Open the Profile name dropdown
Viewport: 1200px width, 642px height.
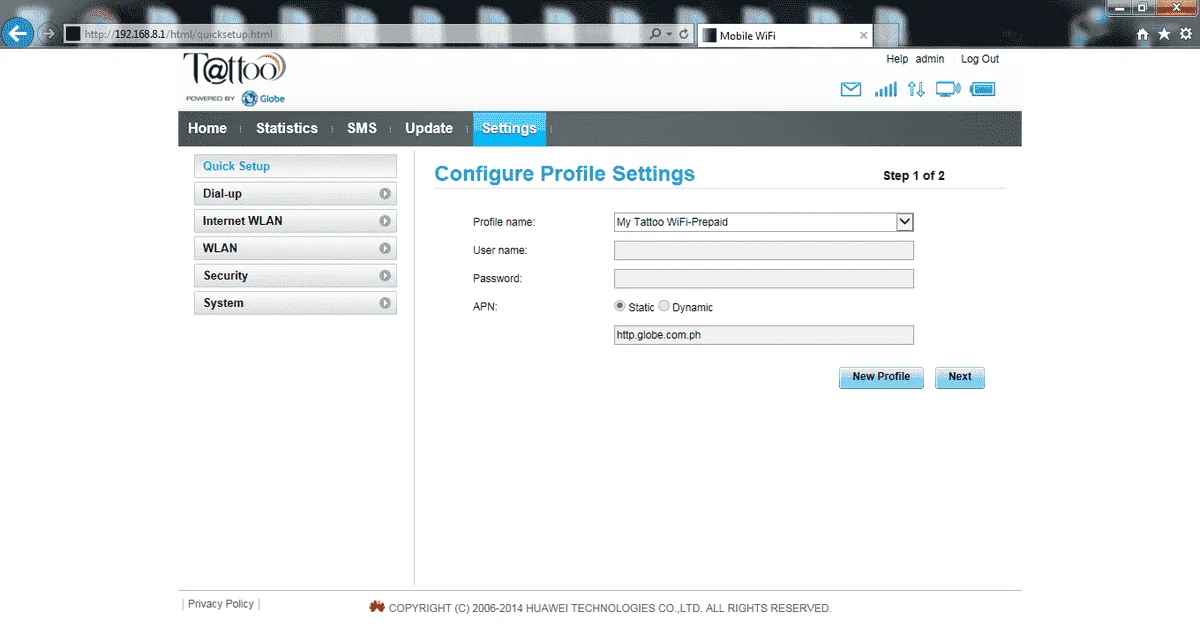[764, 222]
